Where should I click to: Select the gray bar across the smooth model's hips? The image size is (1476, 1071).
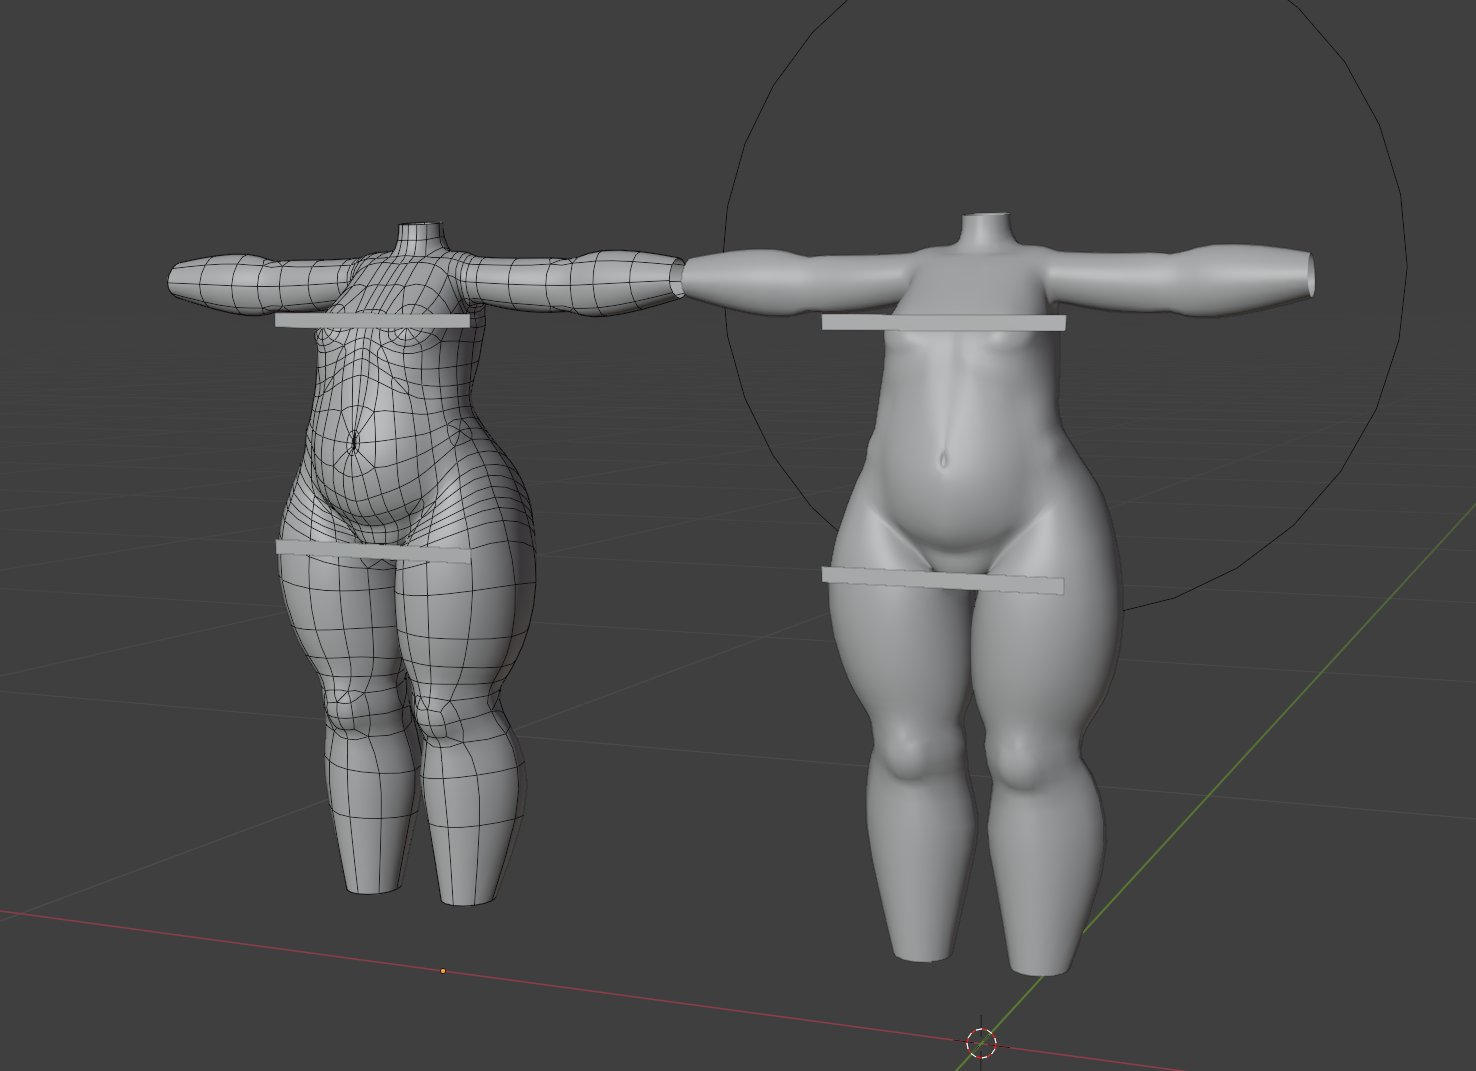(x=943, y=580)
